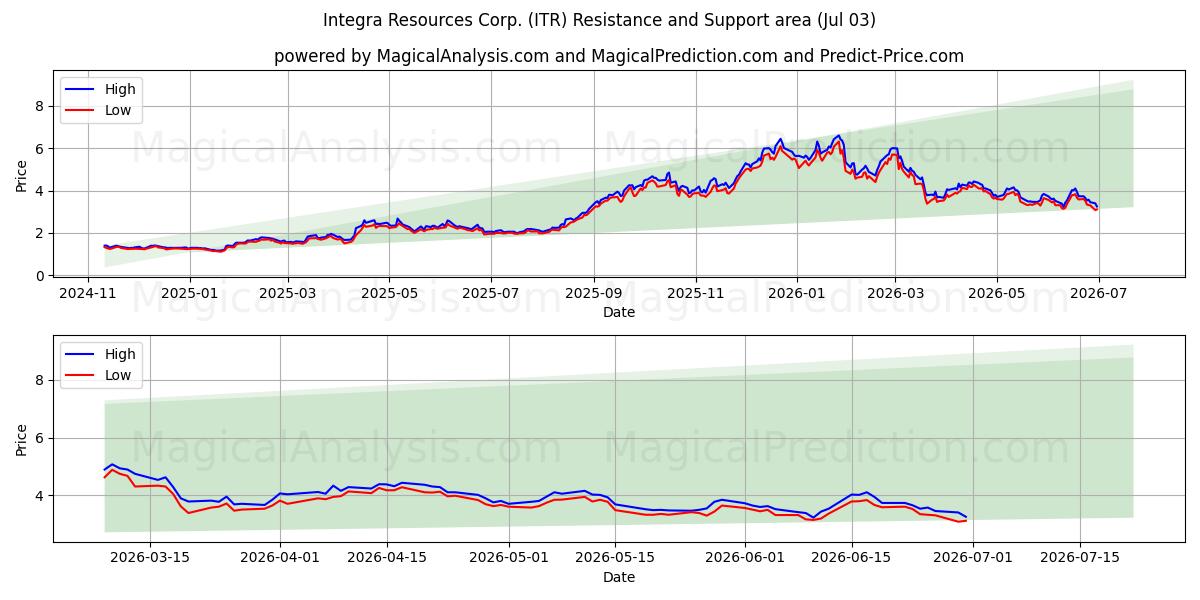Image resolution: width=1200 pixels, height=600 pixels.
Task: Click the '2026-06-15' x-axis label in bottom chart
Action: tap(851, 559)
